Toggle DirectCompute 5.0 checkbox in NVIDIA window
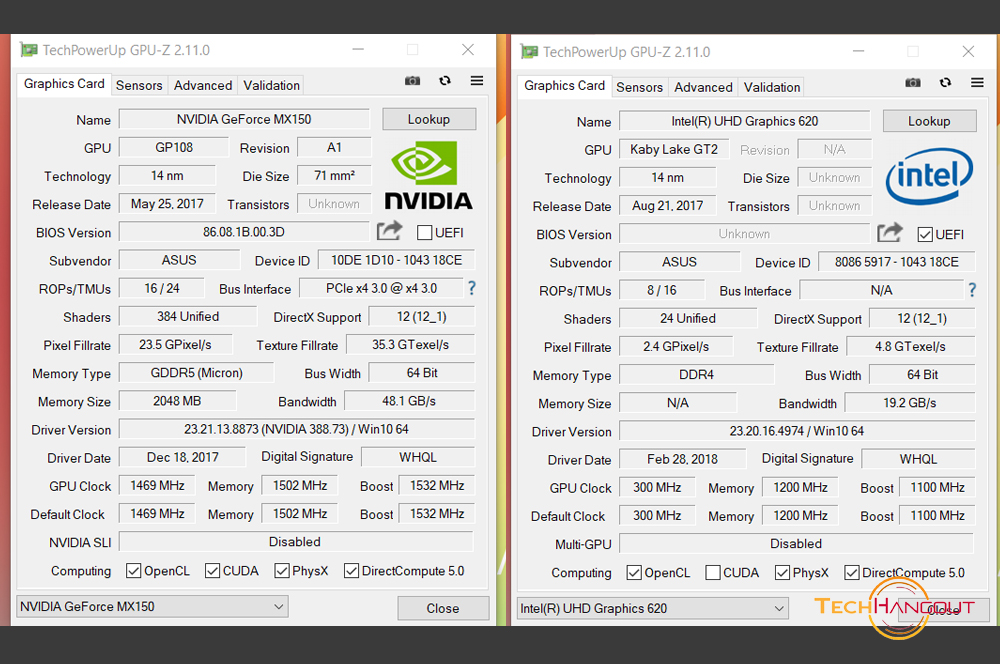 (x=351, y=571)
